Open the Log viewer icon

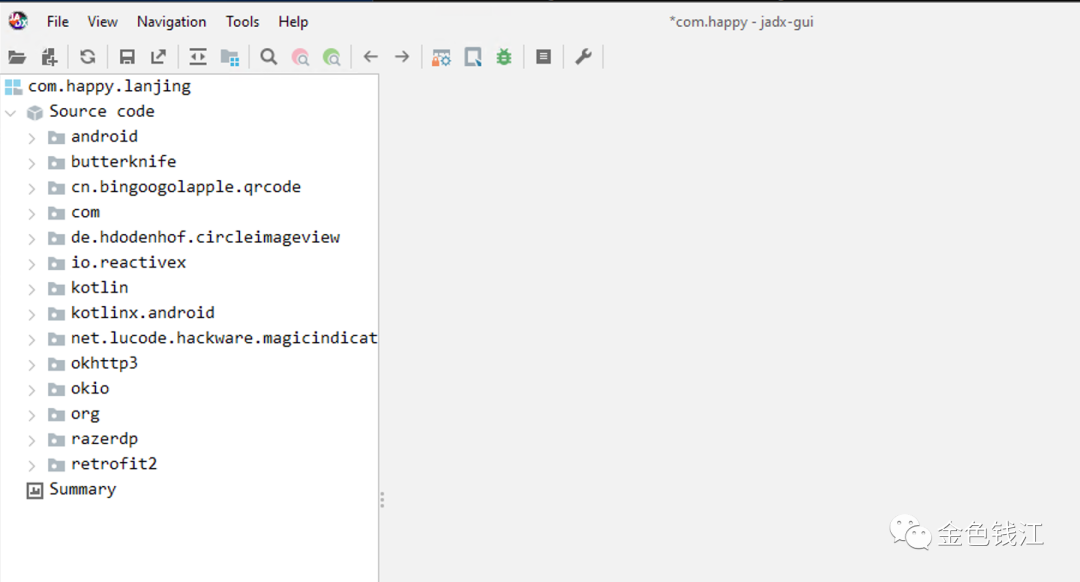tap(543, 56)
